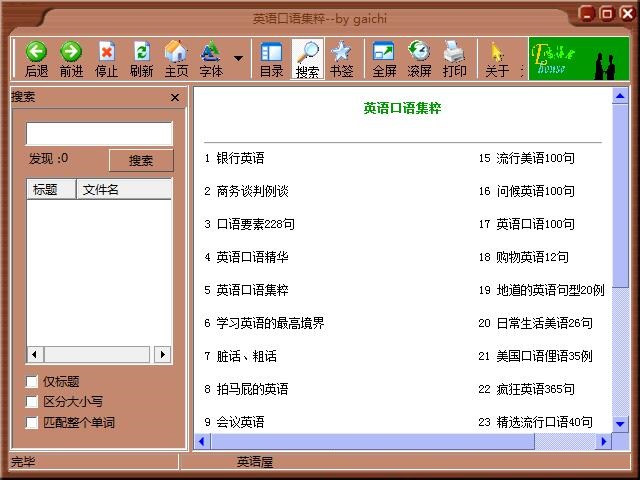Change font size with 字体 icon
Viewport: 640px width, 480px height.
pyautogui.click(x=211, y=59)
